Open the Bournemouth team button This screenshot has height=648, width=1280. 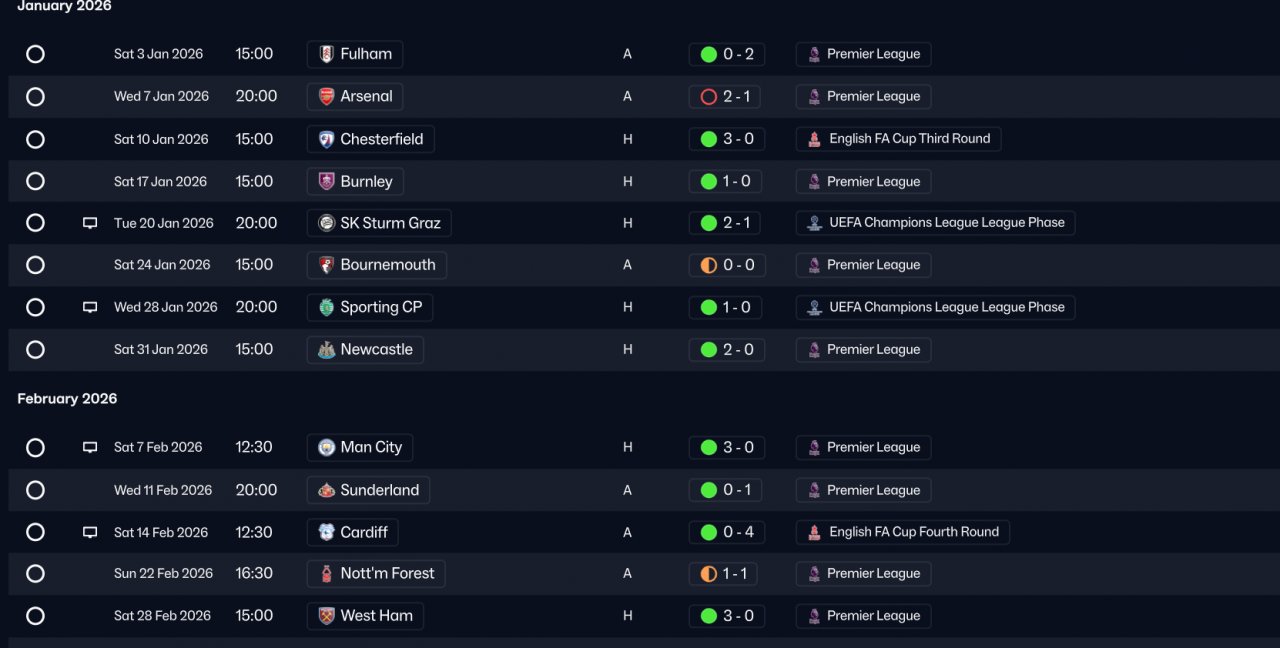click(x=376, y=265)
